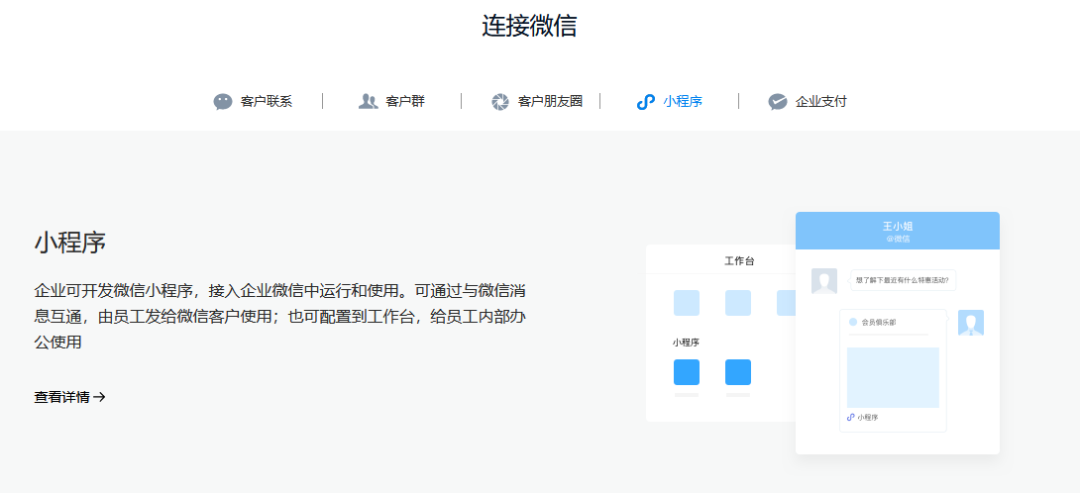Click the 客户群 people icon
This screenshot has width=1080, height=493.
coord(368,102)
